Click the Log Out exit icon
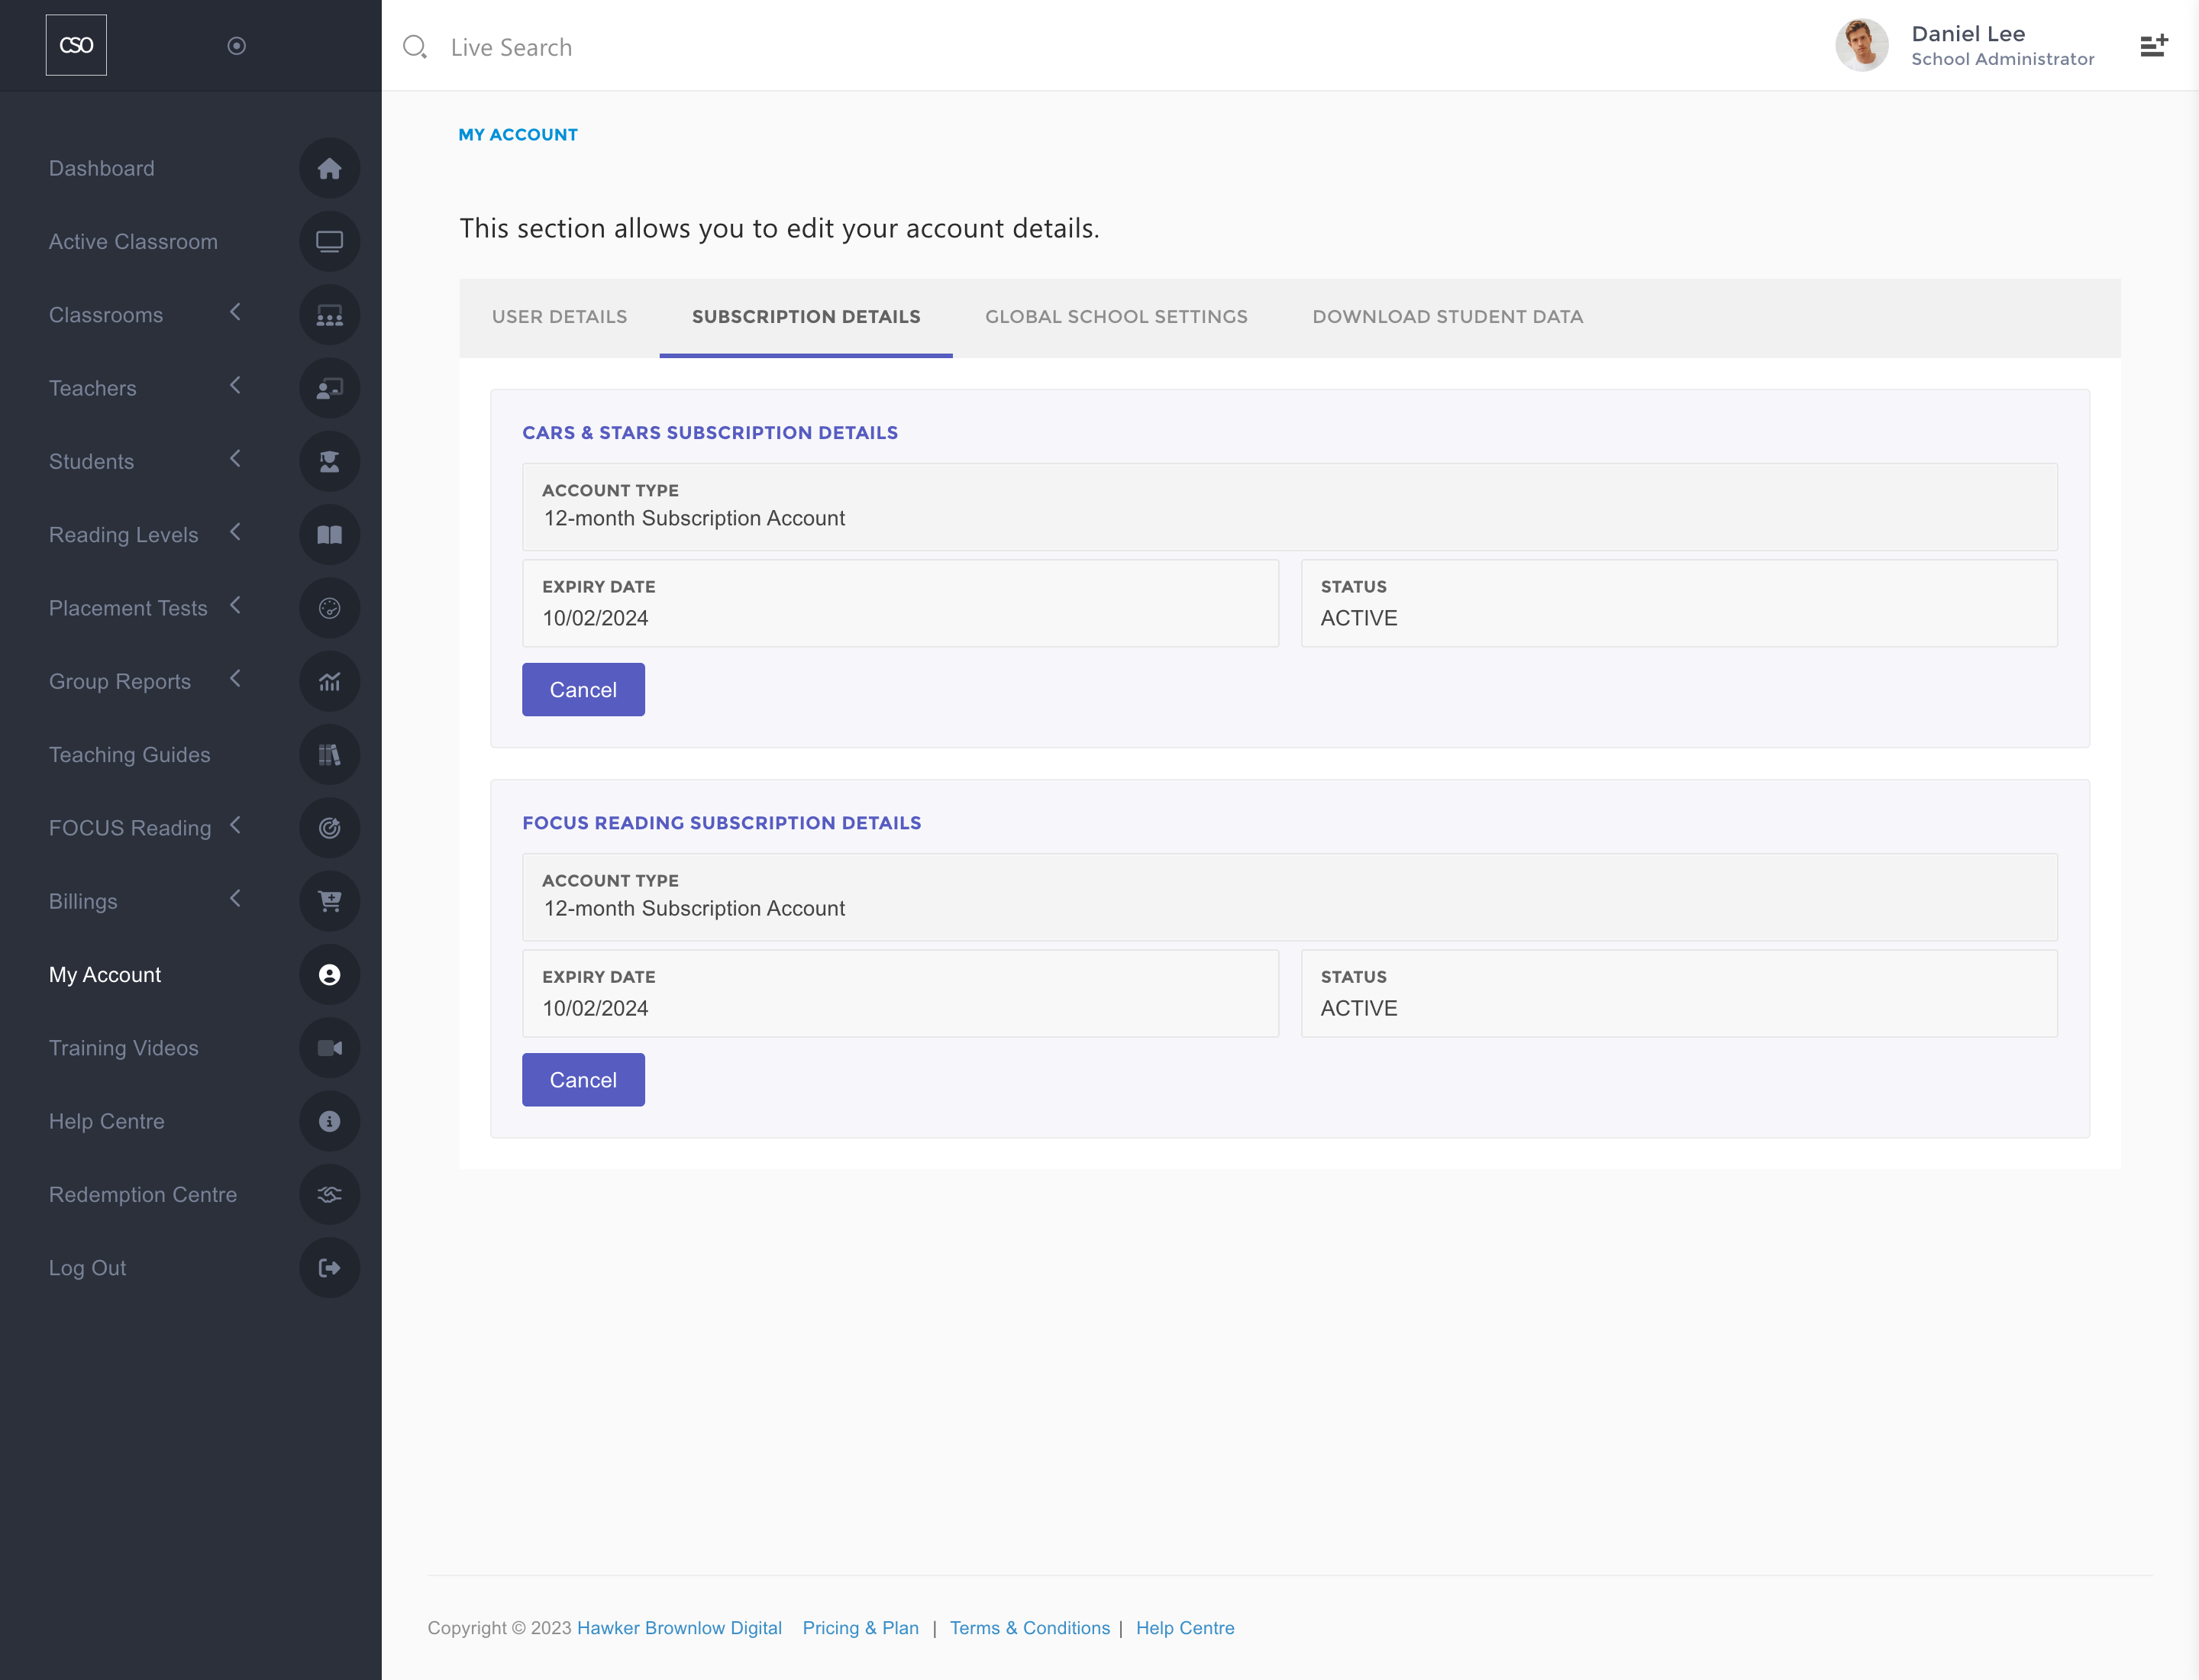2199x1680 pixels. [329, 1267]
